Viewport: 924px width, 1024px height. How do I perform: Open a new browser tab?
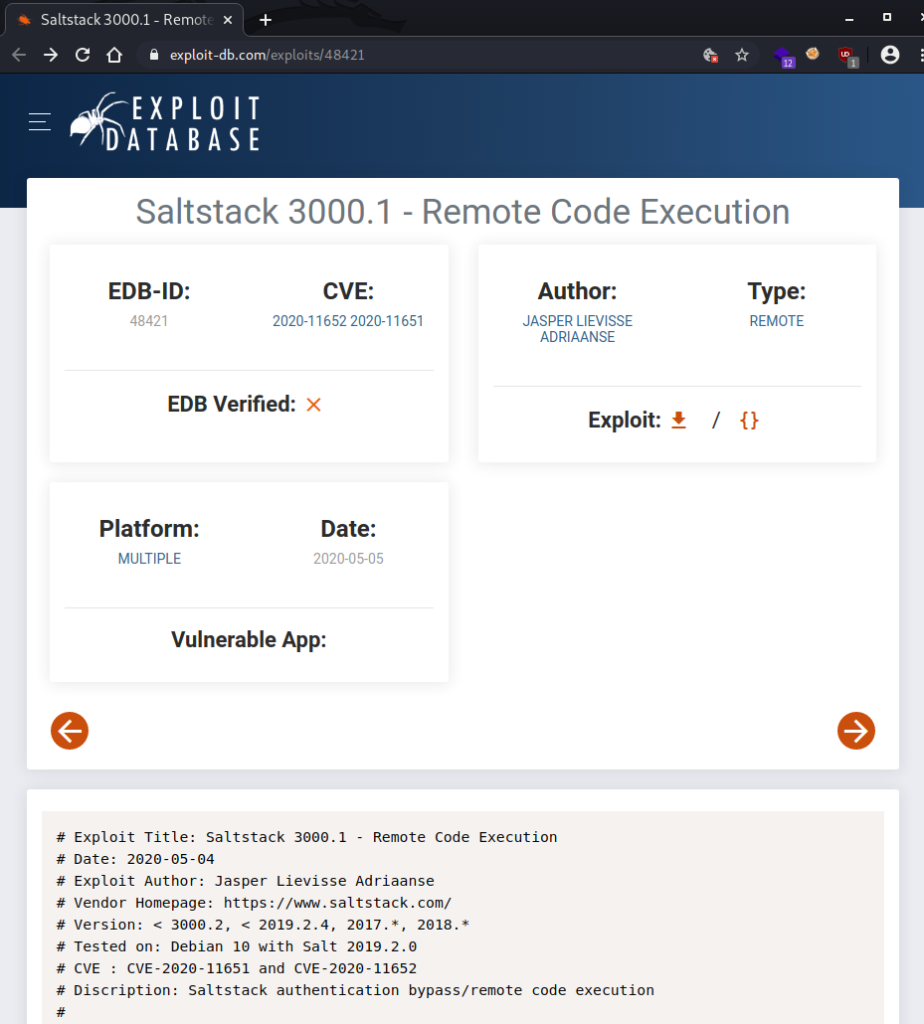click(x=265, y=20)
